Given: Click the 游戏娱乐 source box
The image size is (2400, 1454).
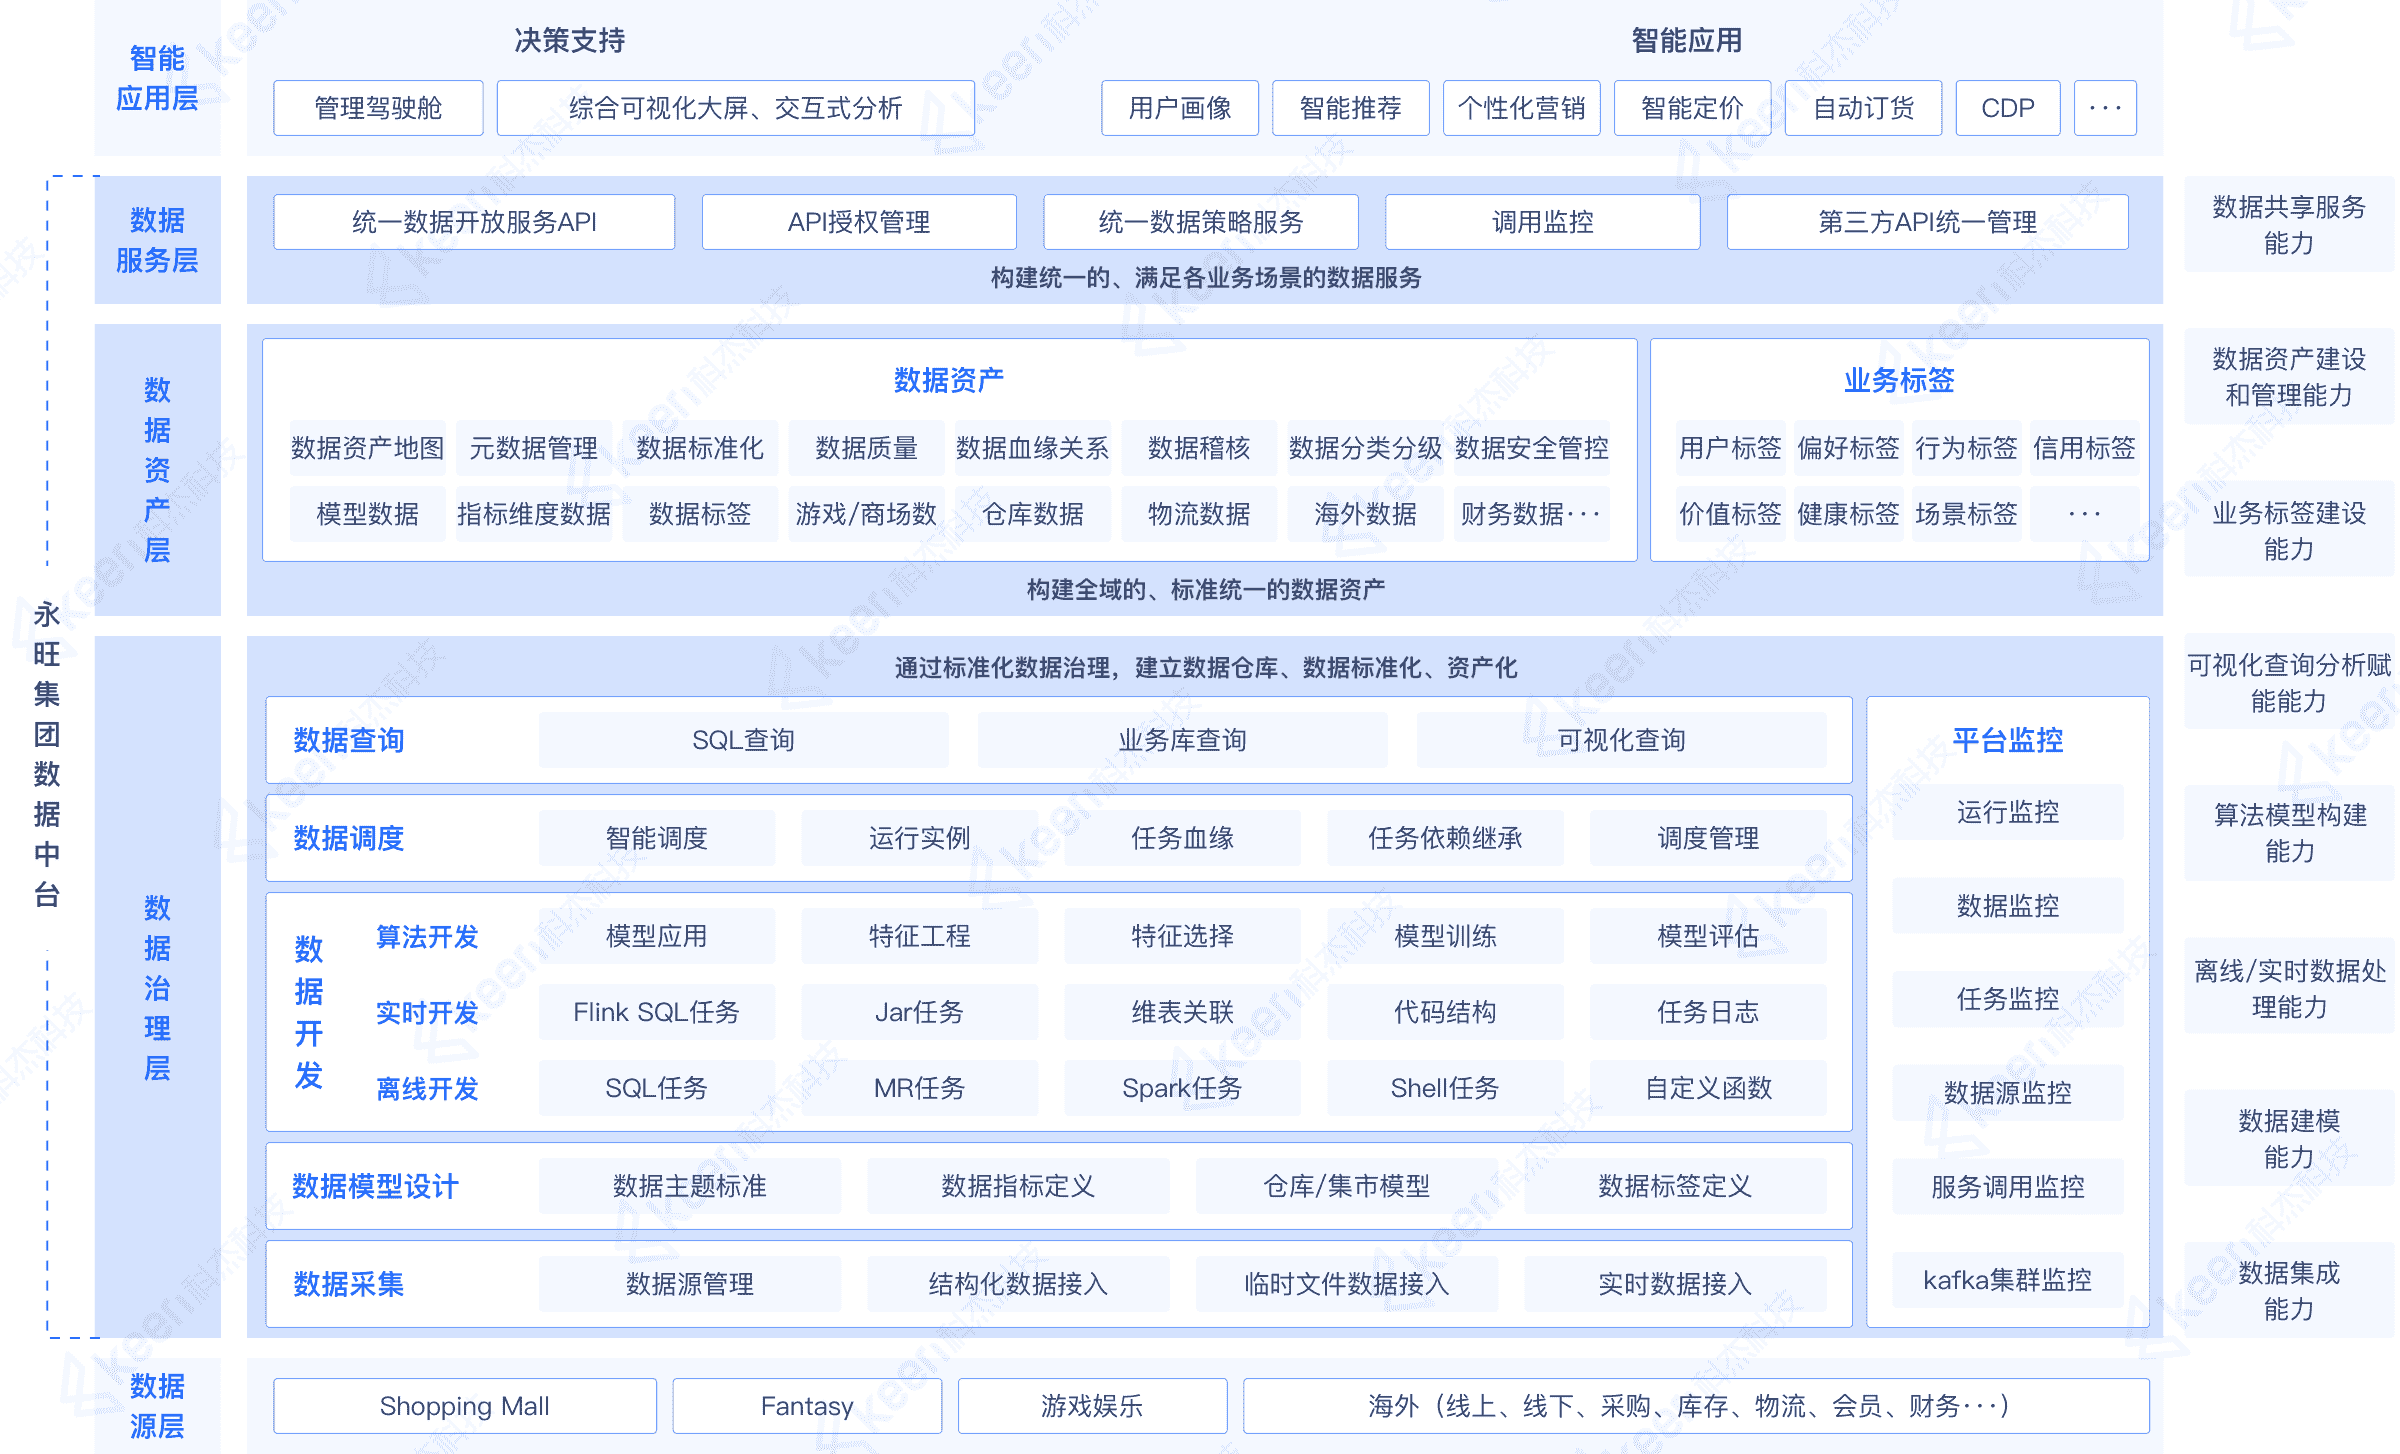Looking at the screenshot, I should coord(1092,1406).
